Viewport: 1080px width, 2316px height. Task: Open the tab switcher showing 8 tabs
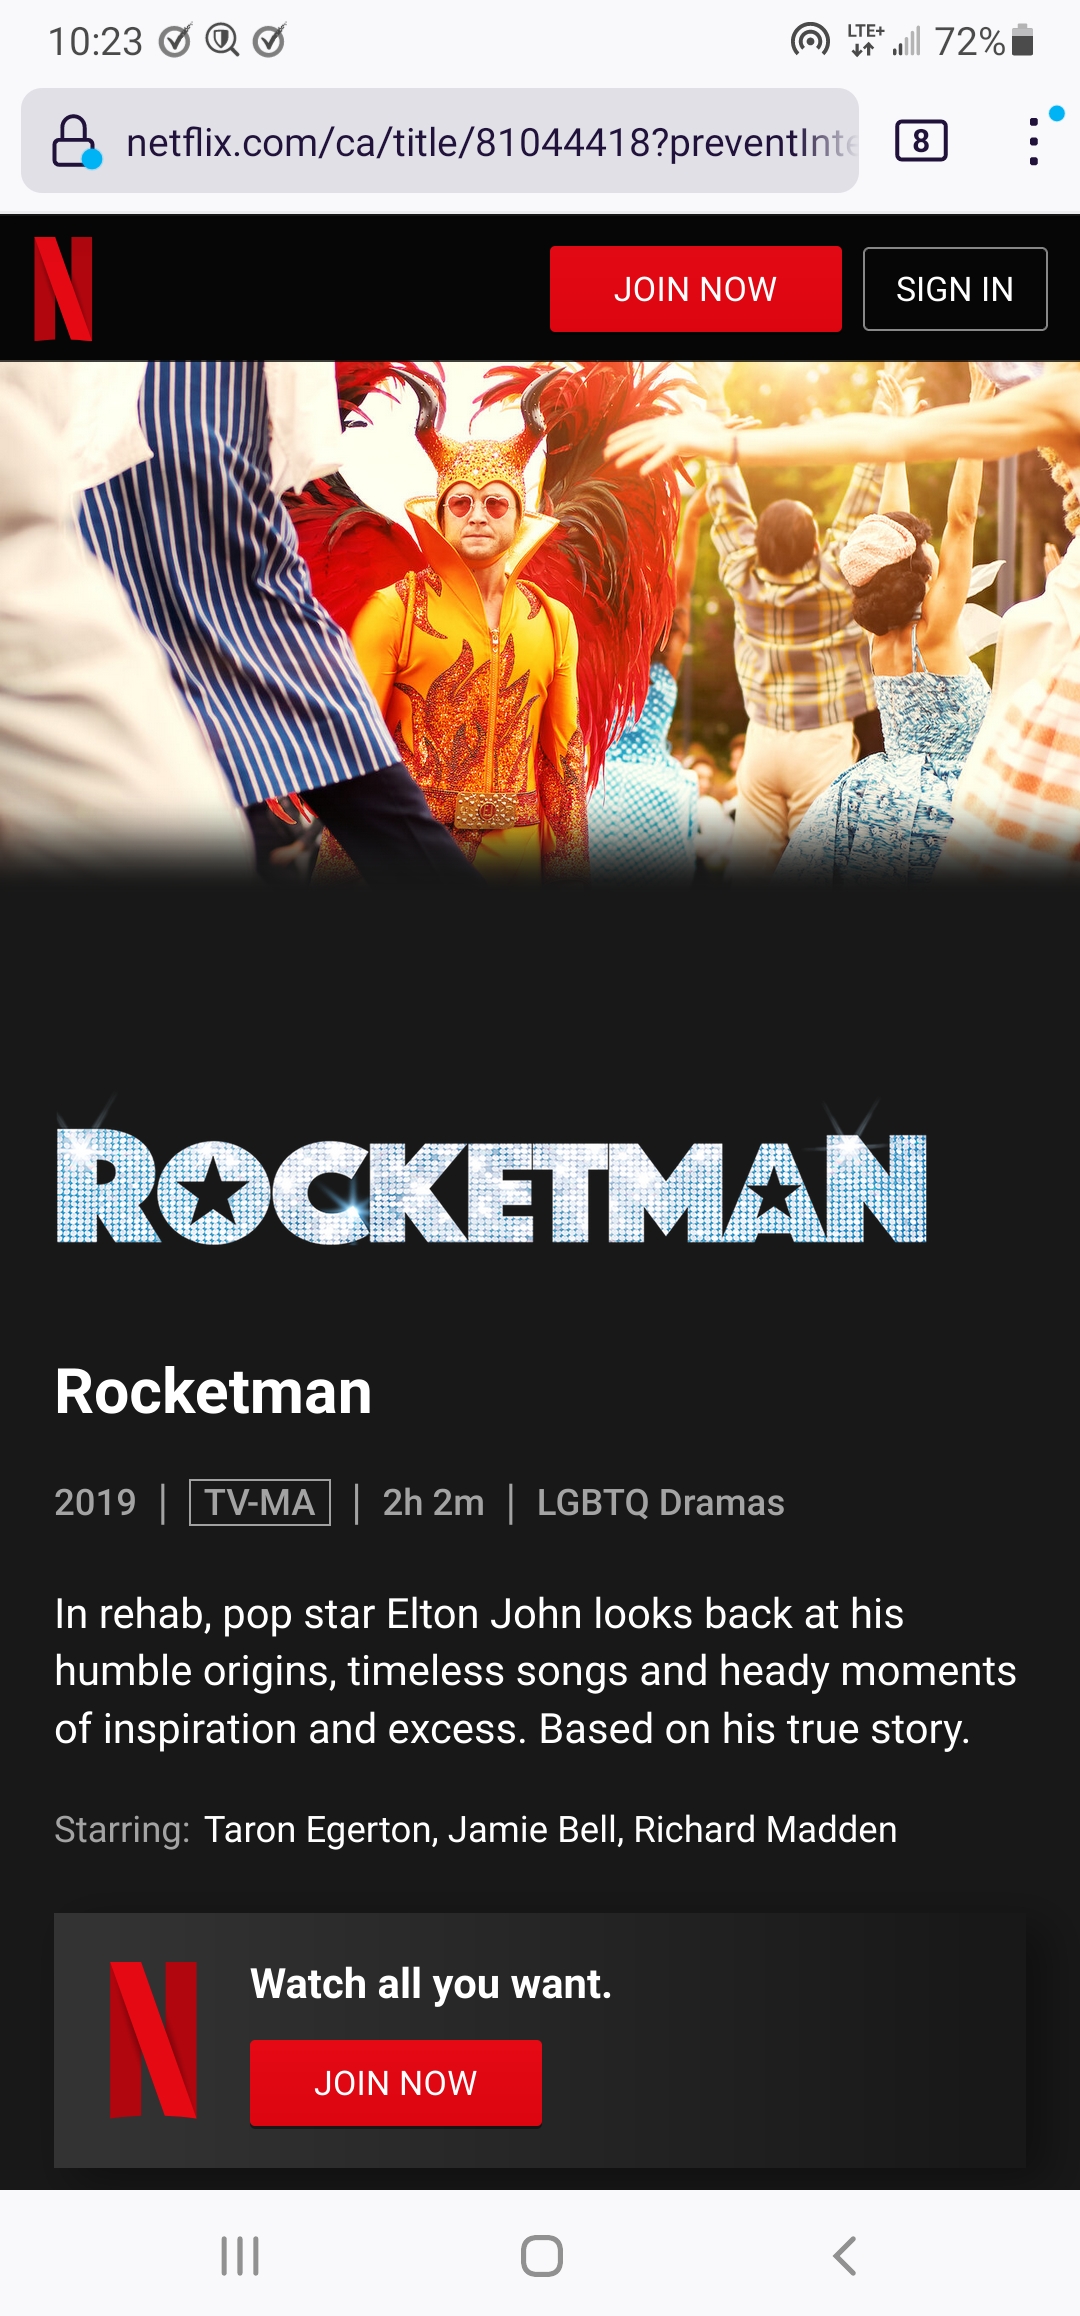(x=921, y=141)
